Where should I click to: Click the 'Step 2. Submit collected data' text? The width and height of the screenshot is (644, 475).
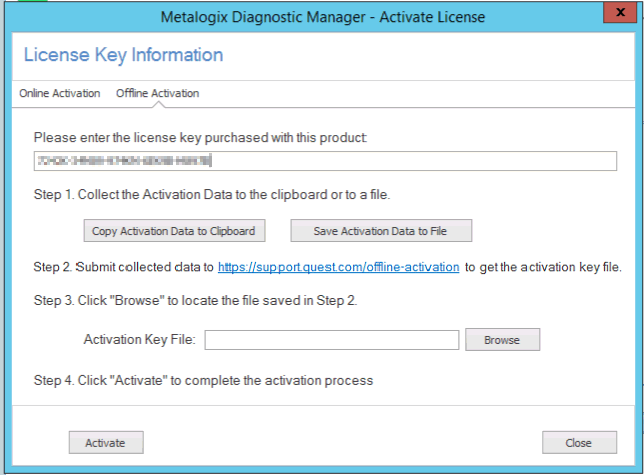tap(123, 268)
